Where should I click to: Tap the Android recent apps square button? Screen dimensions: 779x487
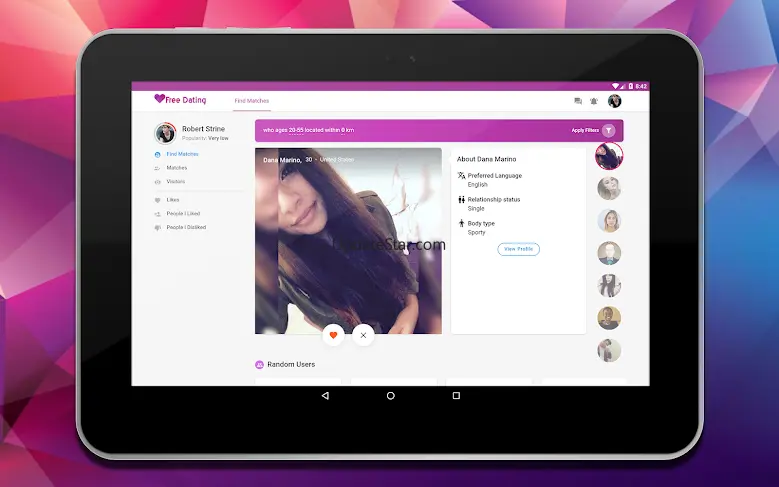456,396
